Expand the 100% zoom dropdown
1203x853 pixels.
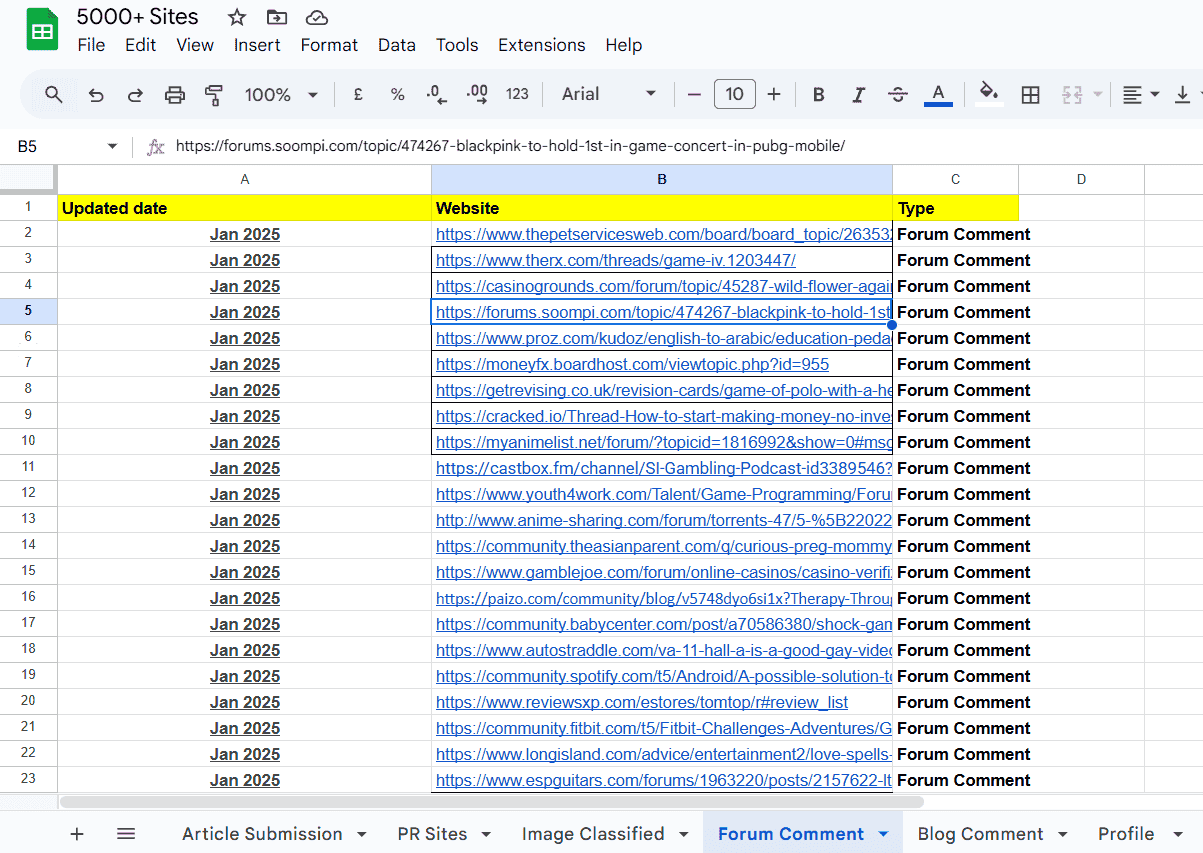(x=281, y=95)
